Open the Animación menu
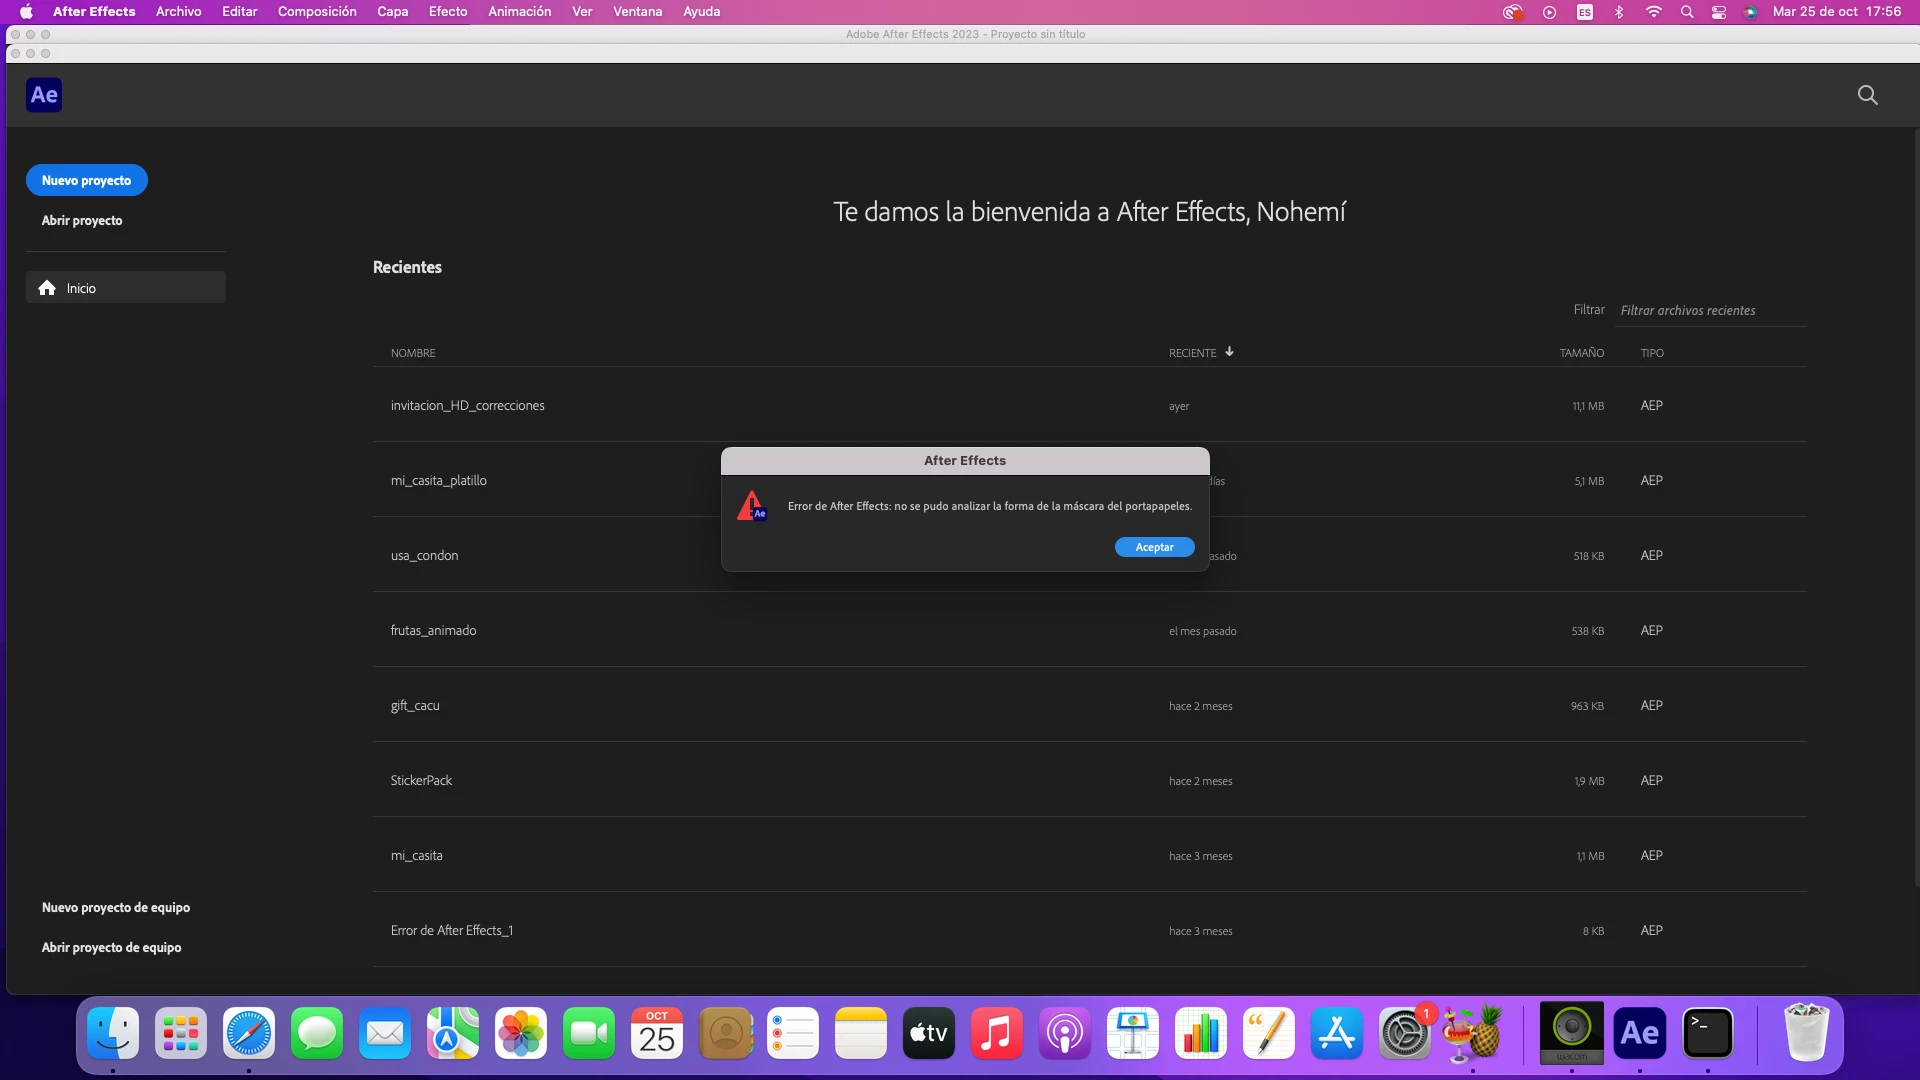 519,12
